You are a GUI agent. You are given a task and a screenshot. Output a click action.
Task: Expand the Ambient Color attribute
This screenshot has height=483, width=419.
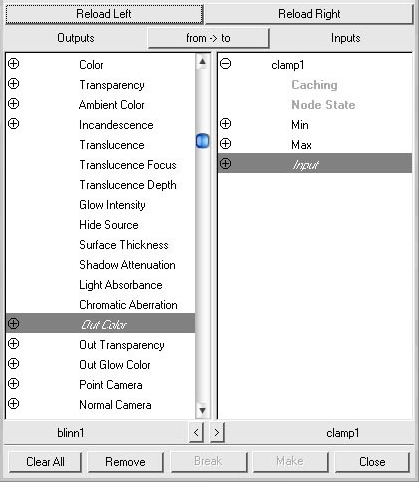click(x=13, y=104)
